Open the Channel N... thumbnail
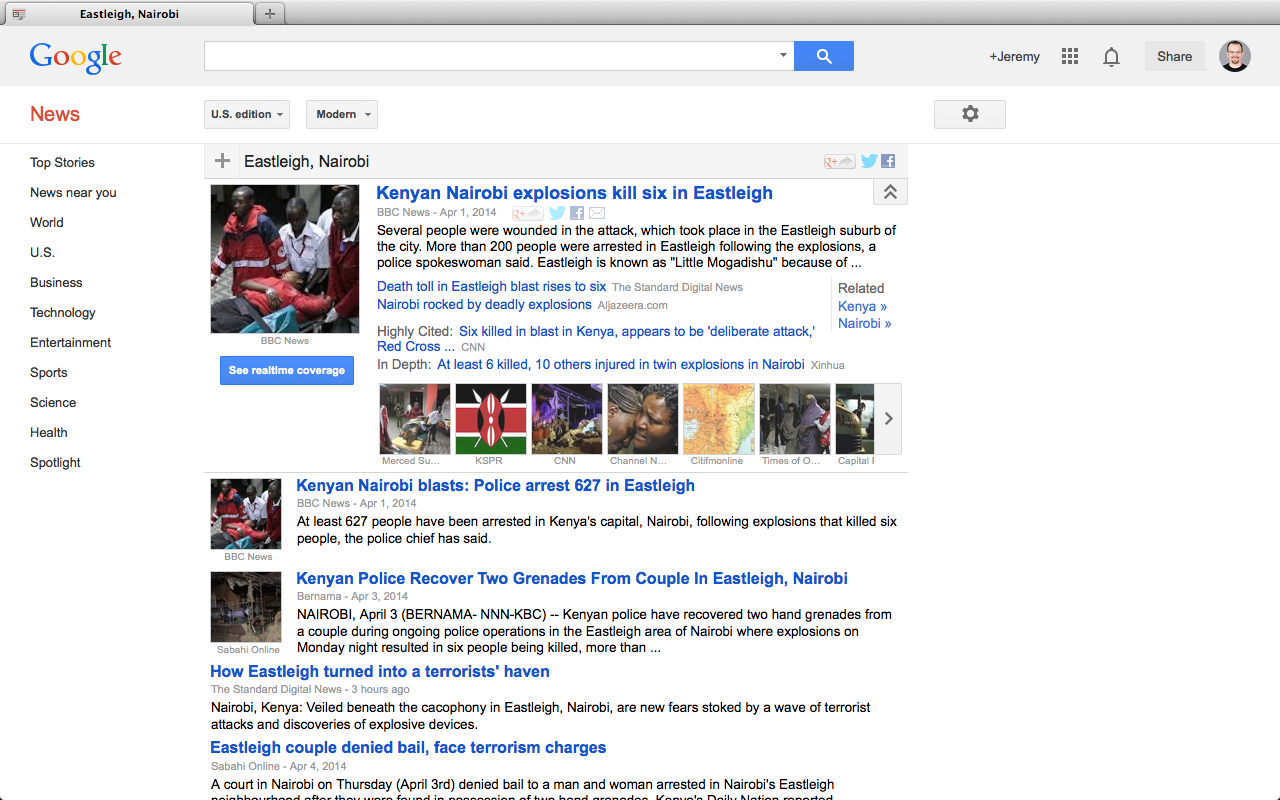Viewport: 1280px width, 800px height. click(643, 419)
